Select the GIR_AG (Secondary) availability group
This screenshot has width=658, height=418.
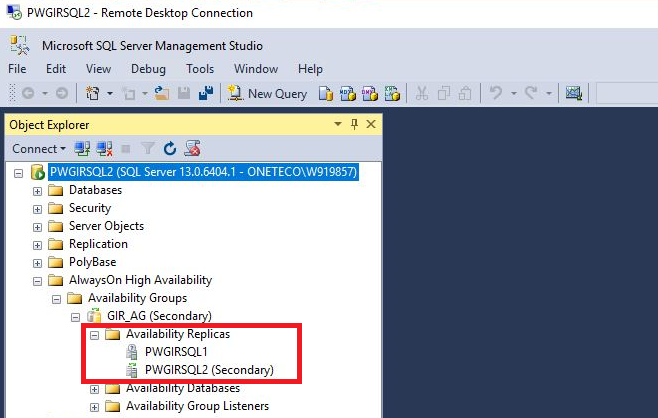click(159, 316)
